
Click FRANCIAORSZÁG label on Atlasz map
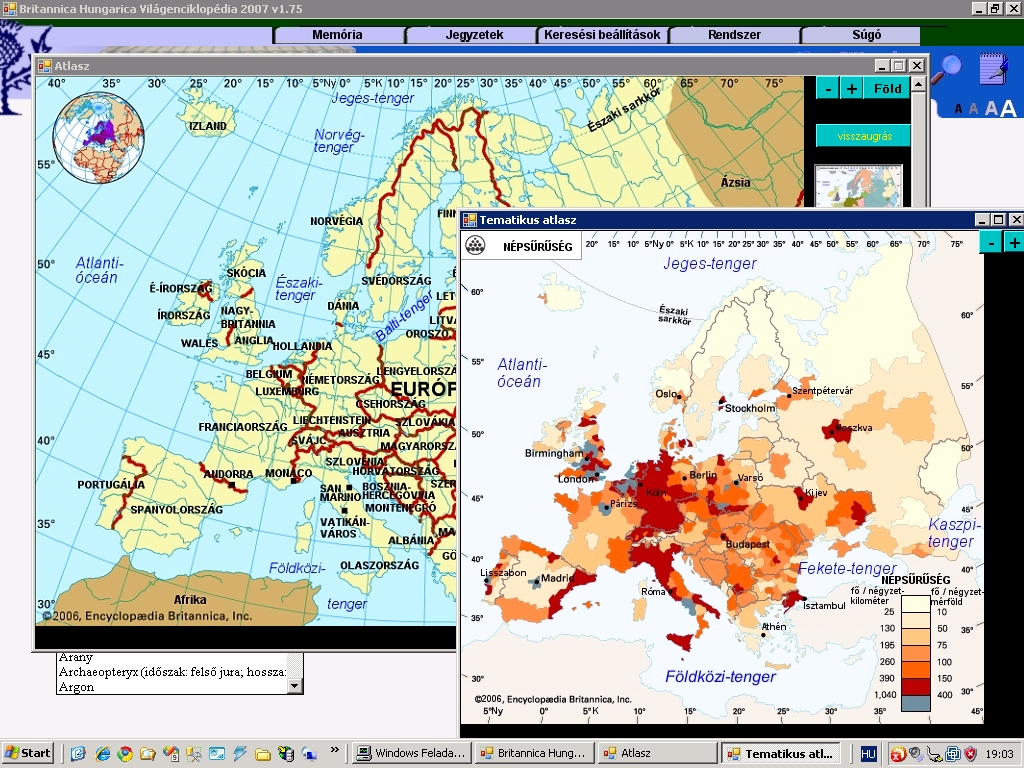tap(243, 427)
